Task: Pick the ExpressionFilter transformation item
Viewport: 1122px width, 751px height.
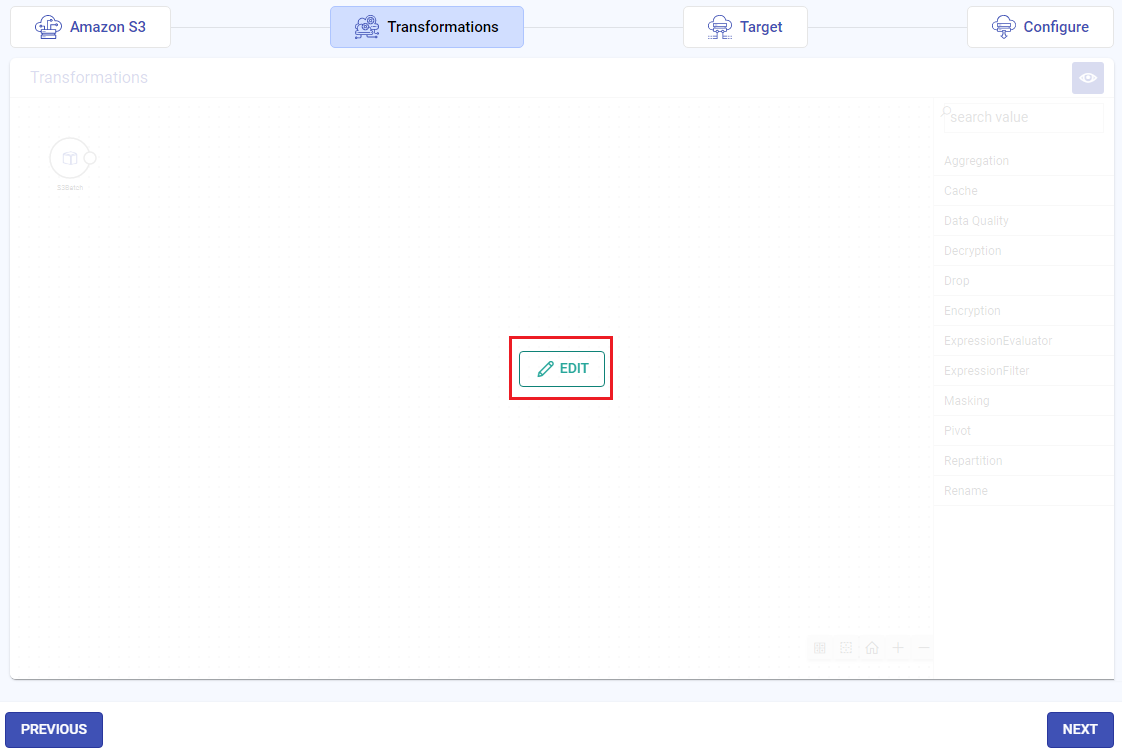Action: tap(986, 371)
